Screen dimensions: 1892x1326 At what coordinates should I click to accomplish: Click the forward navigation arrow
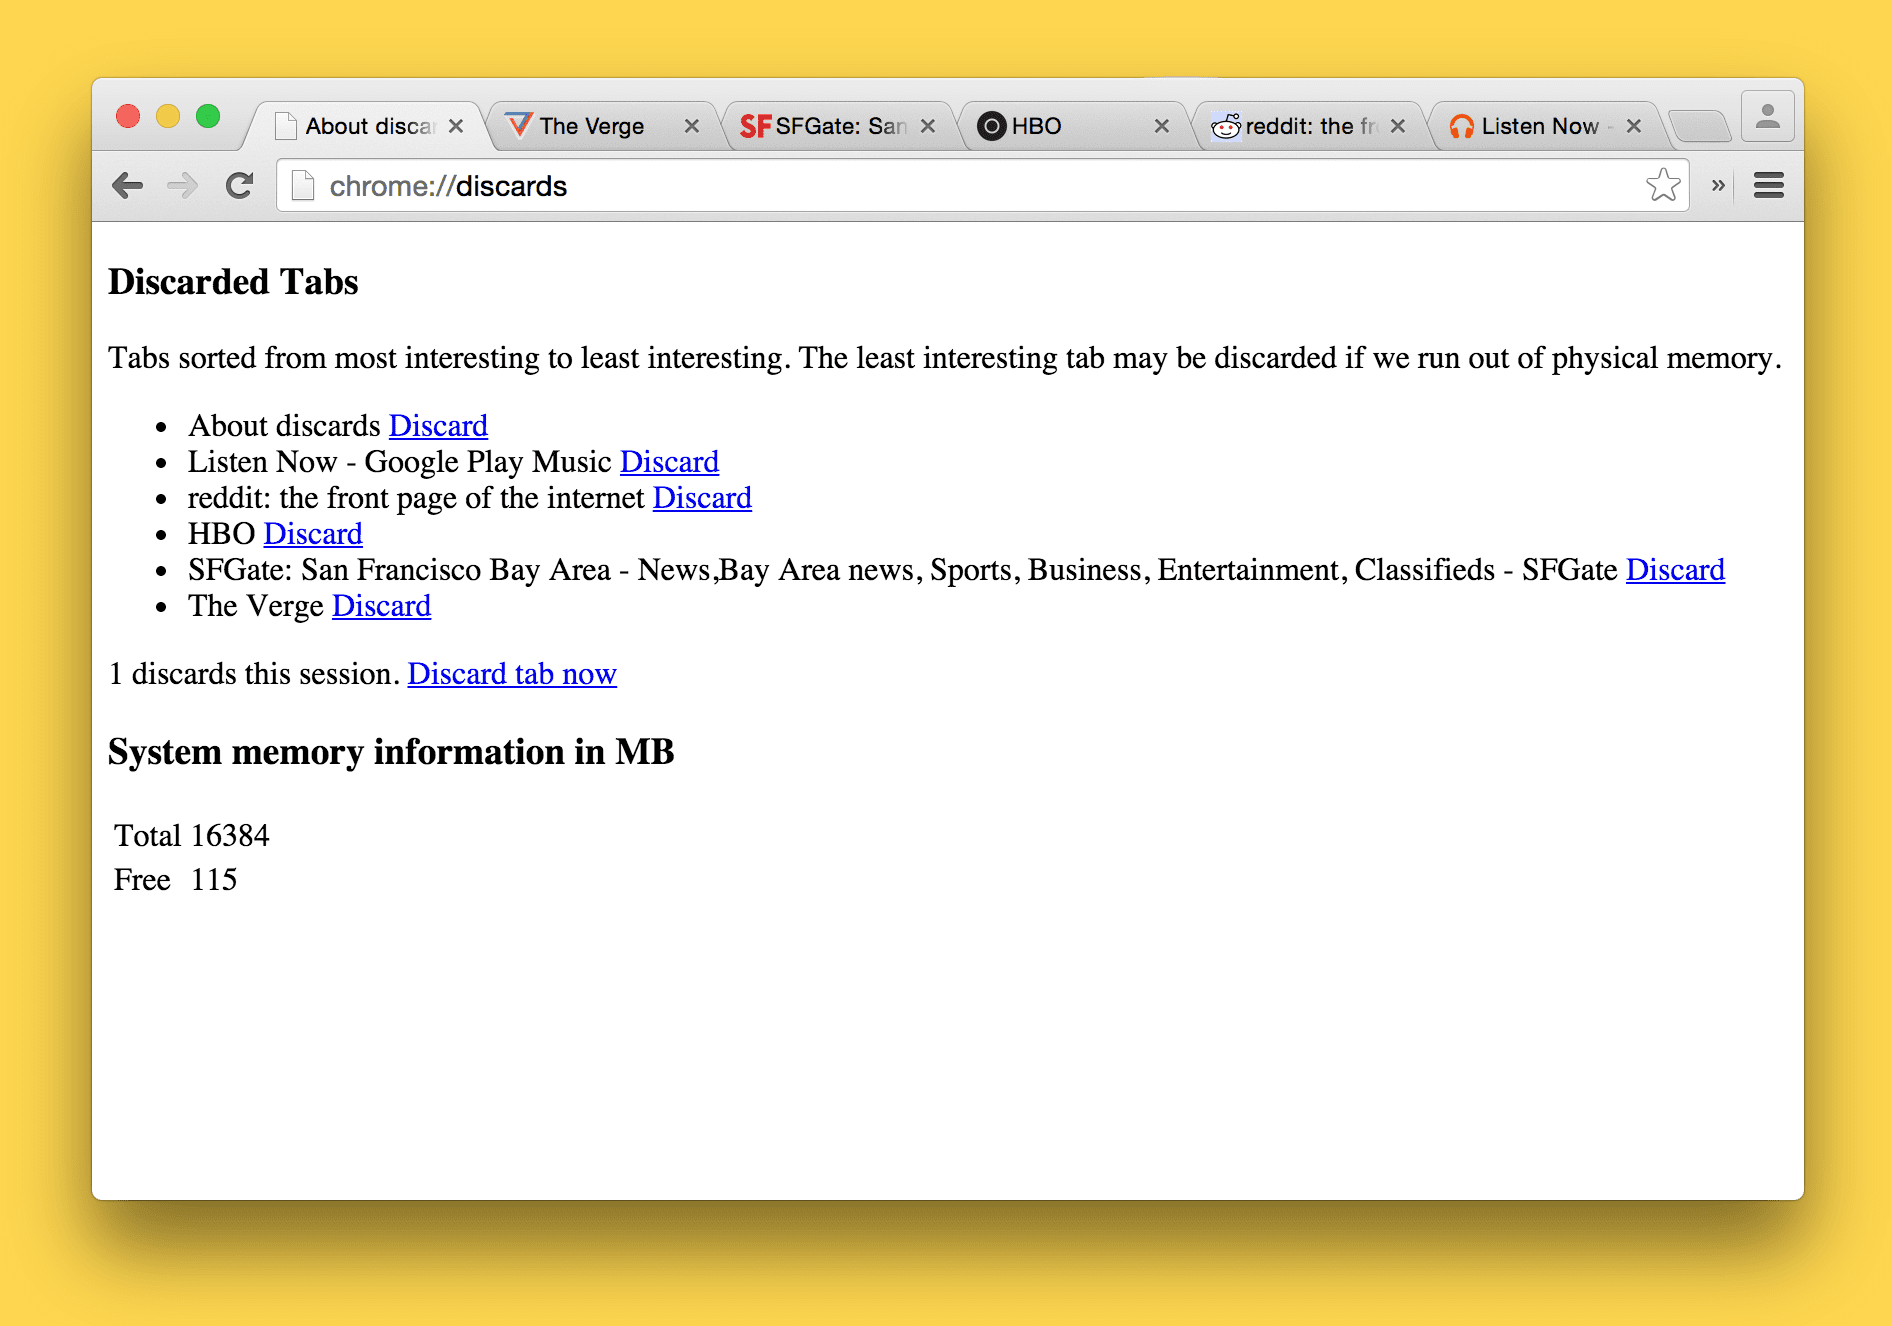(183, 185)
